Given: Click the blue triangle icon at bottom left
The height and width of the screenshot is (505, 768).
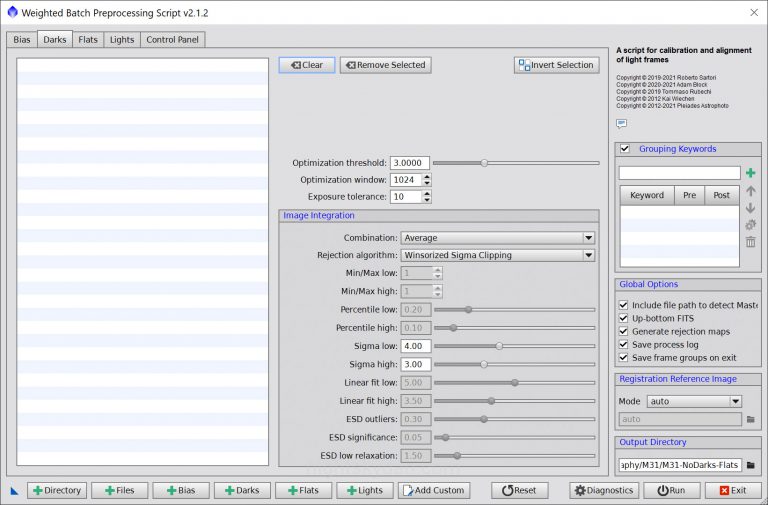Looking at the screenshot, I should point(15,491).
